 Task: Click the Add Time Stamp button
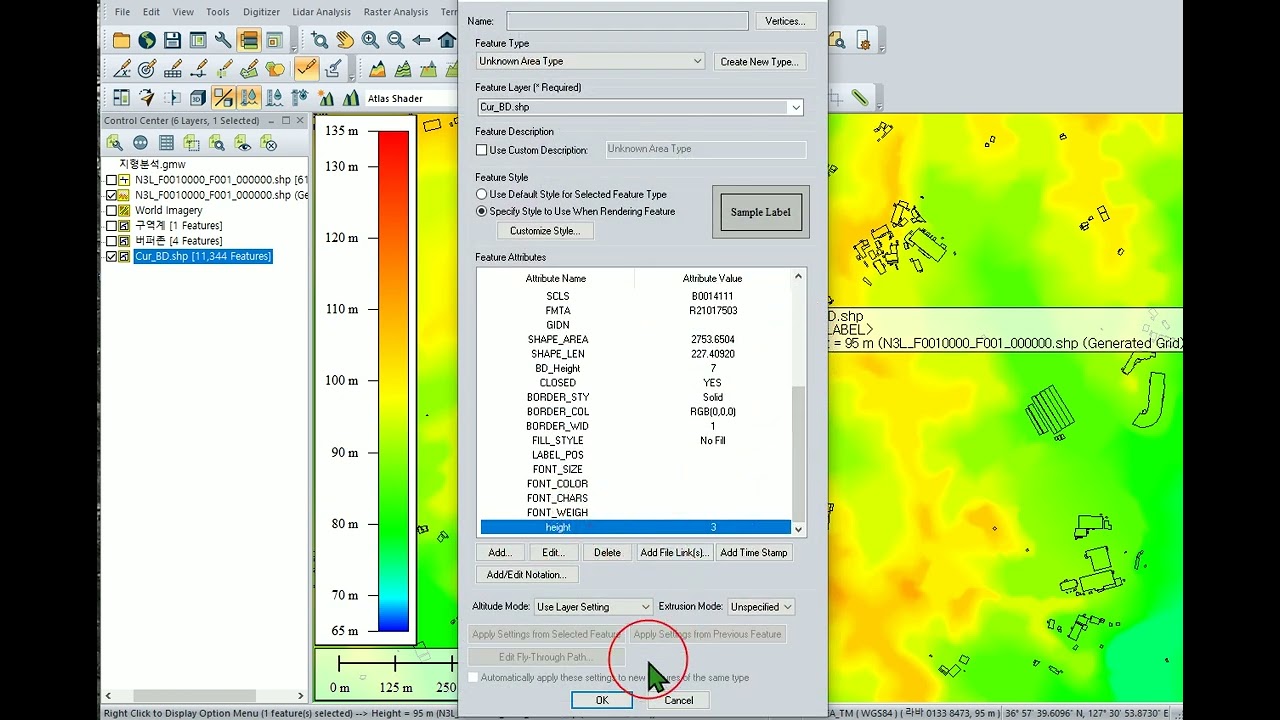tap(754, 553)
